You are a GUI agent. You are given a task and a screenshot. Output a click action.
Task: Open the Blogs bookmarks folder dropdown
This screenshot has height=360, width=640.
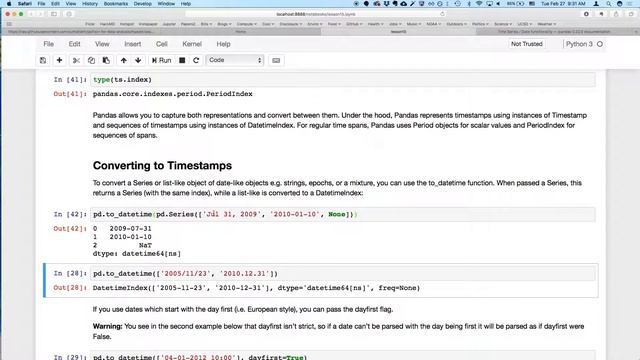(x=224, y=24)
